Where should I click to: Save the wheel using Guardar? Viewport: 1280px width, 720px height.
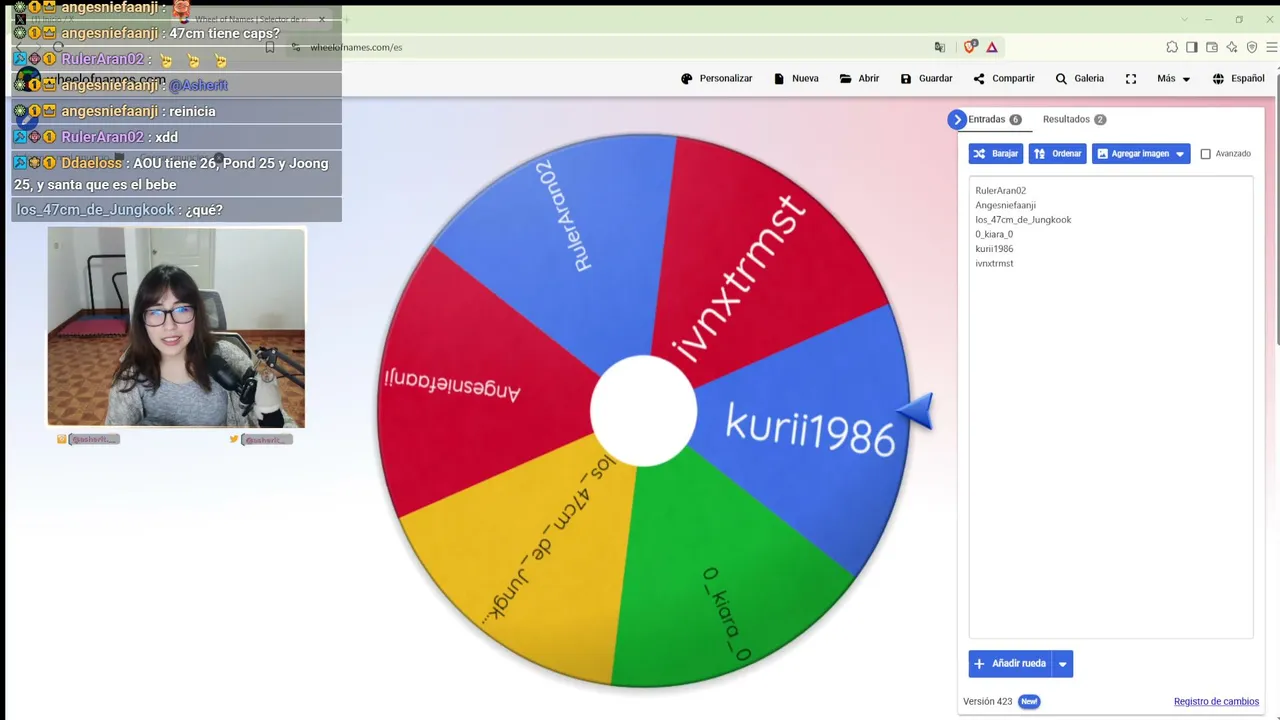[926, 78]
